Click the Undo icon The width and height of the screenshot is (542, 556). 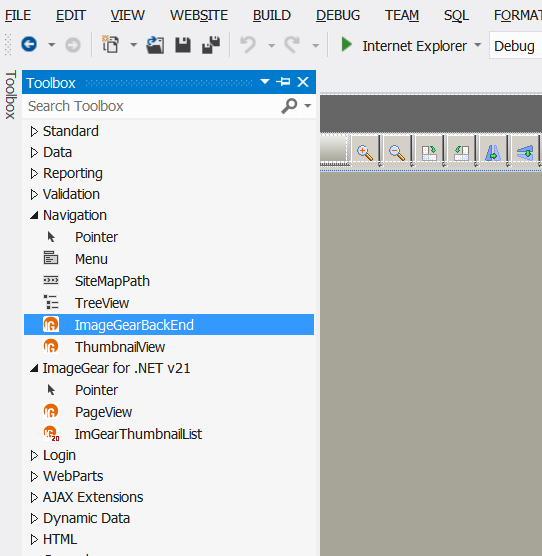click(248, 45)
